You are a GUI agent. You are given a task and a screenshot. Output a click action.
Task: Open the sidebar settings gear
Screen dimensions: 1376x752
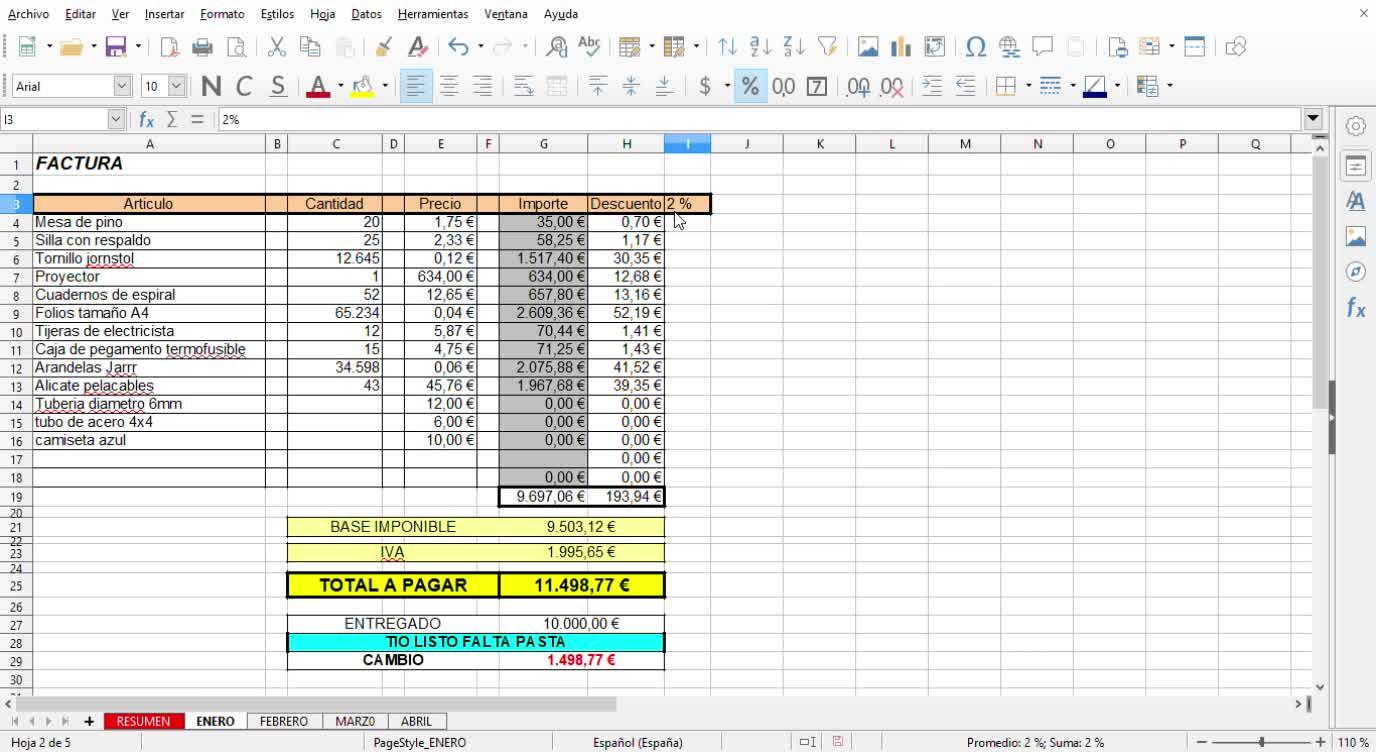click(x=1356, y=126)
